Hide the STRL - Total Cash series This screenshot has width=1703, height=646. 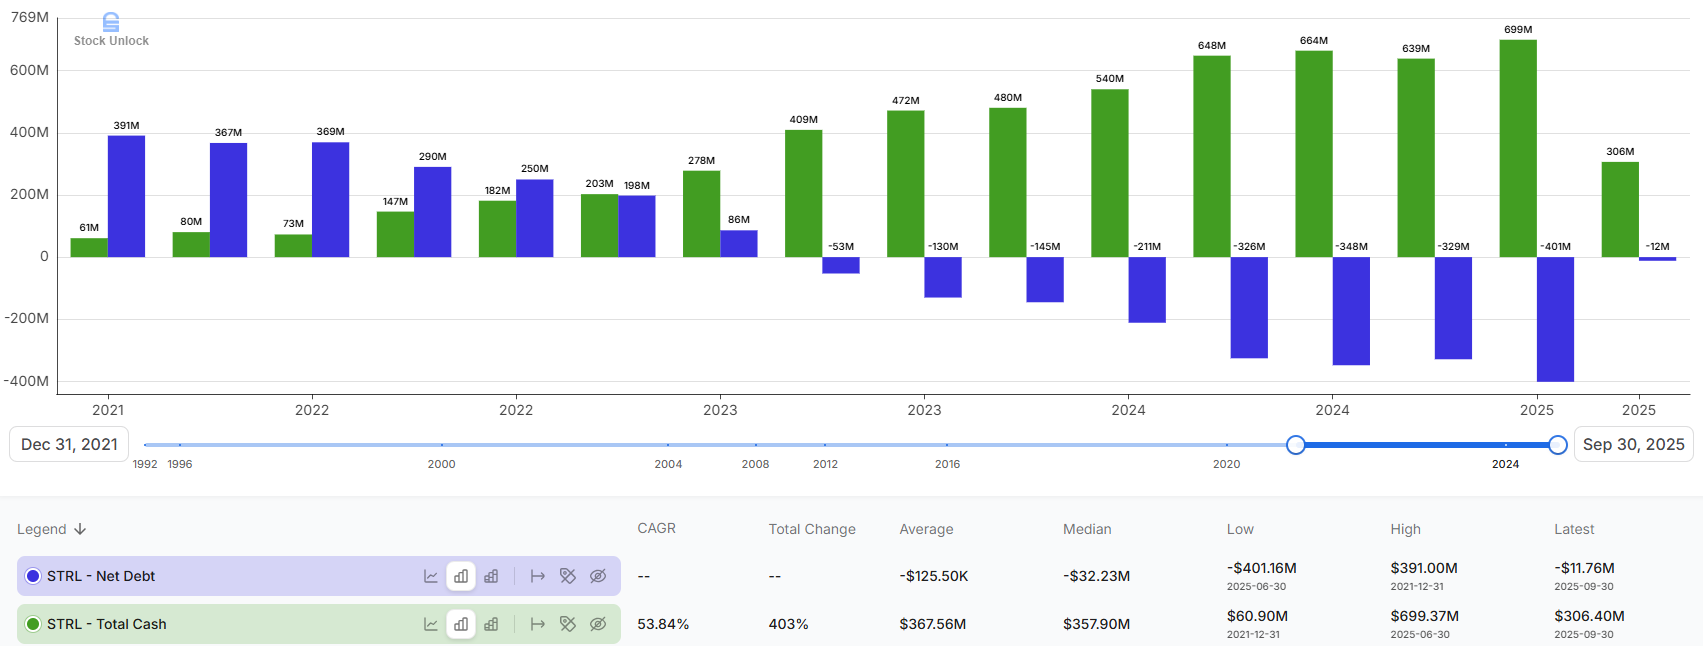tap(598, 624)
